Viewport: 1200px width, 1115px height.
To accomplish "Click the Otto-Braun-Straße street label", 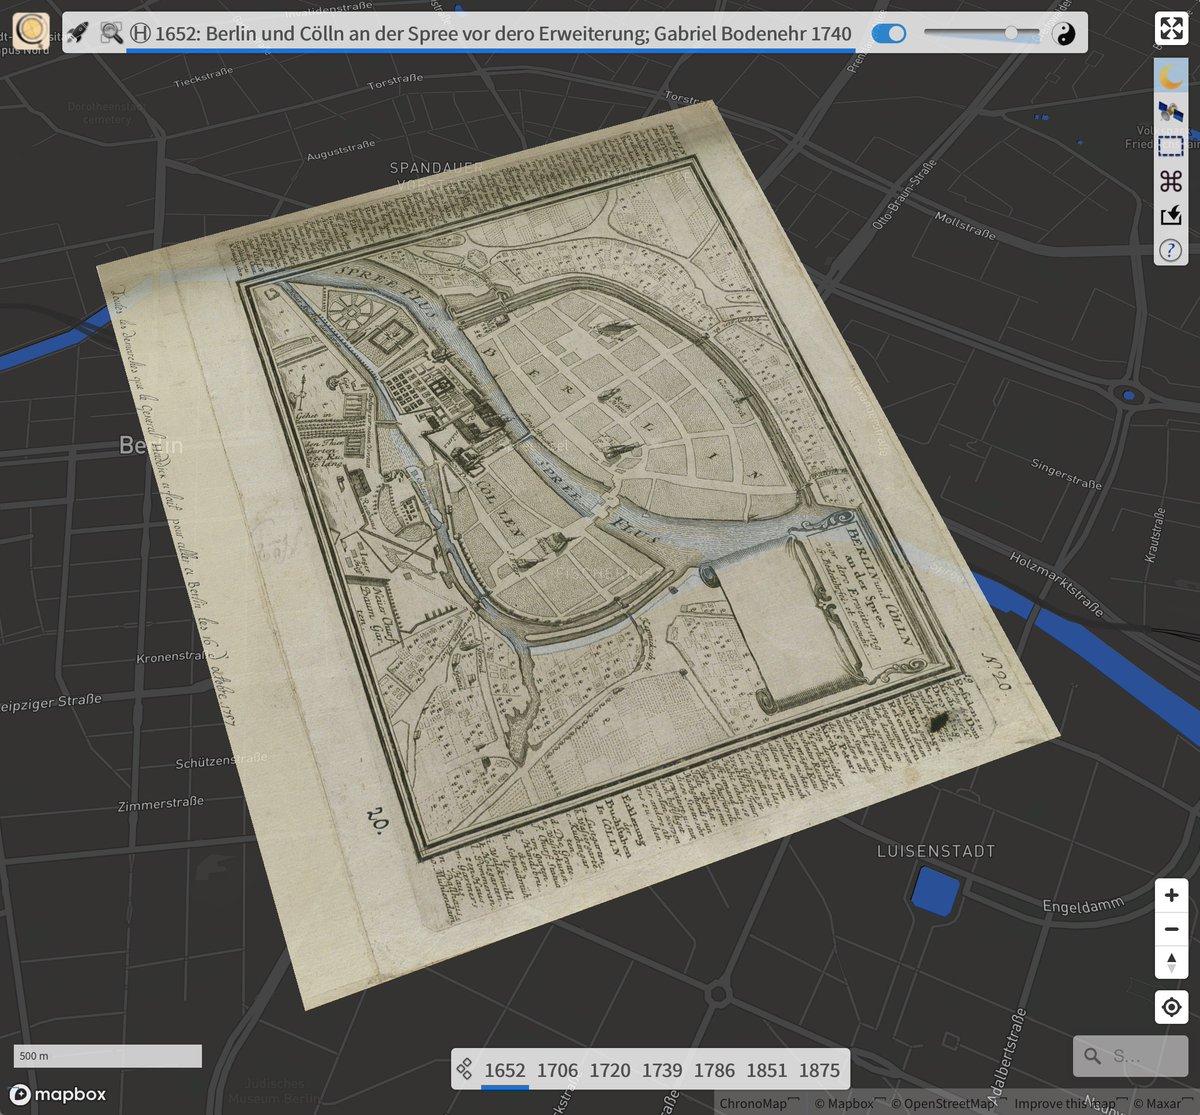I will coord(905,194).
